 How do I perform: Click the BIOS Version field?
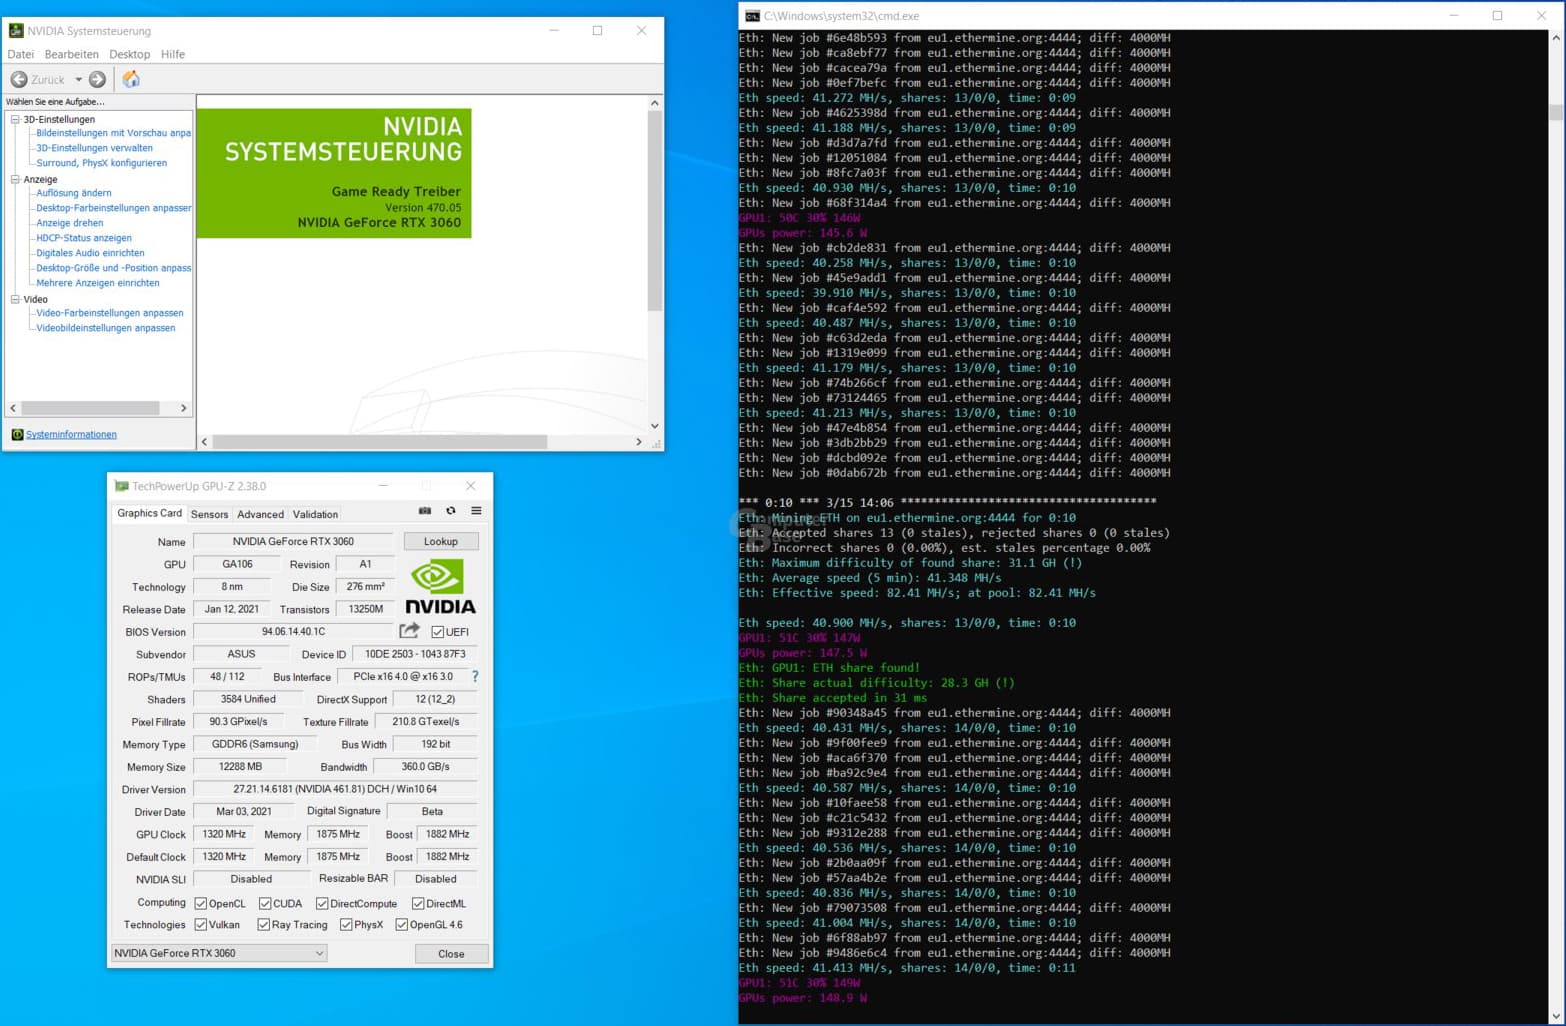coord(293,632)
